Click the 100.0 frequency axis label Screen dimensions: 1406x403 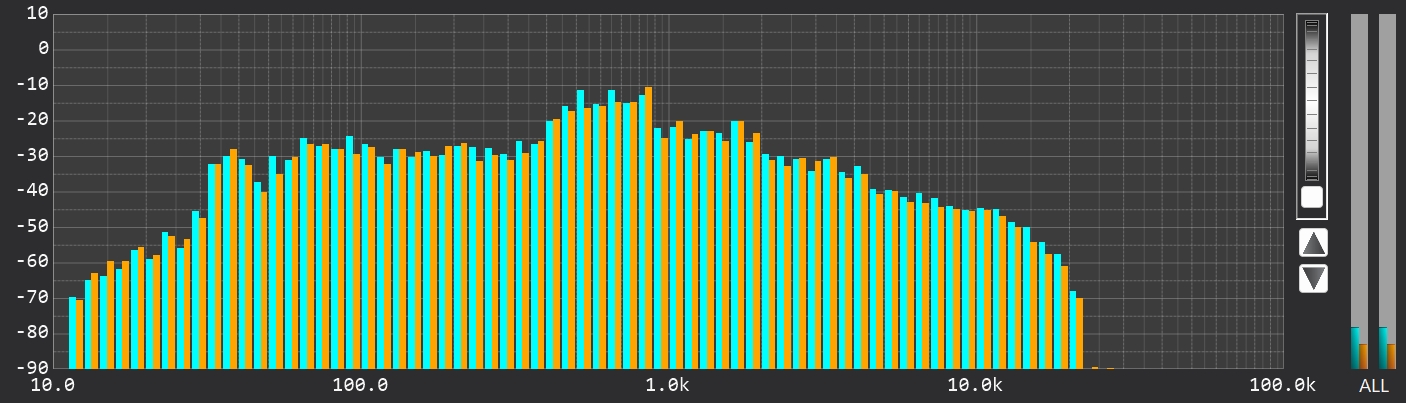pyautogui.click(x=360, y=386)
